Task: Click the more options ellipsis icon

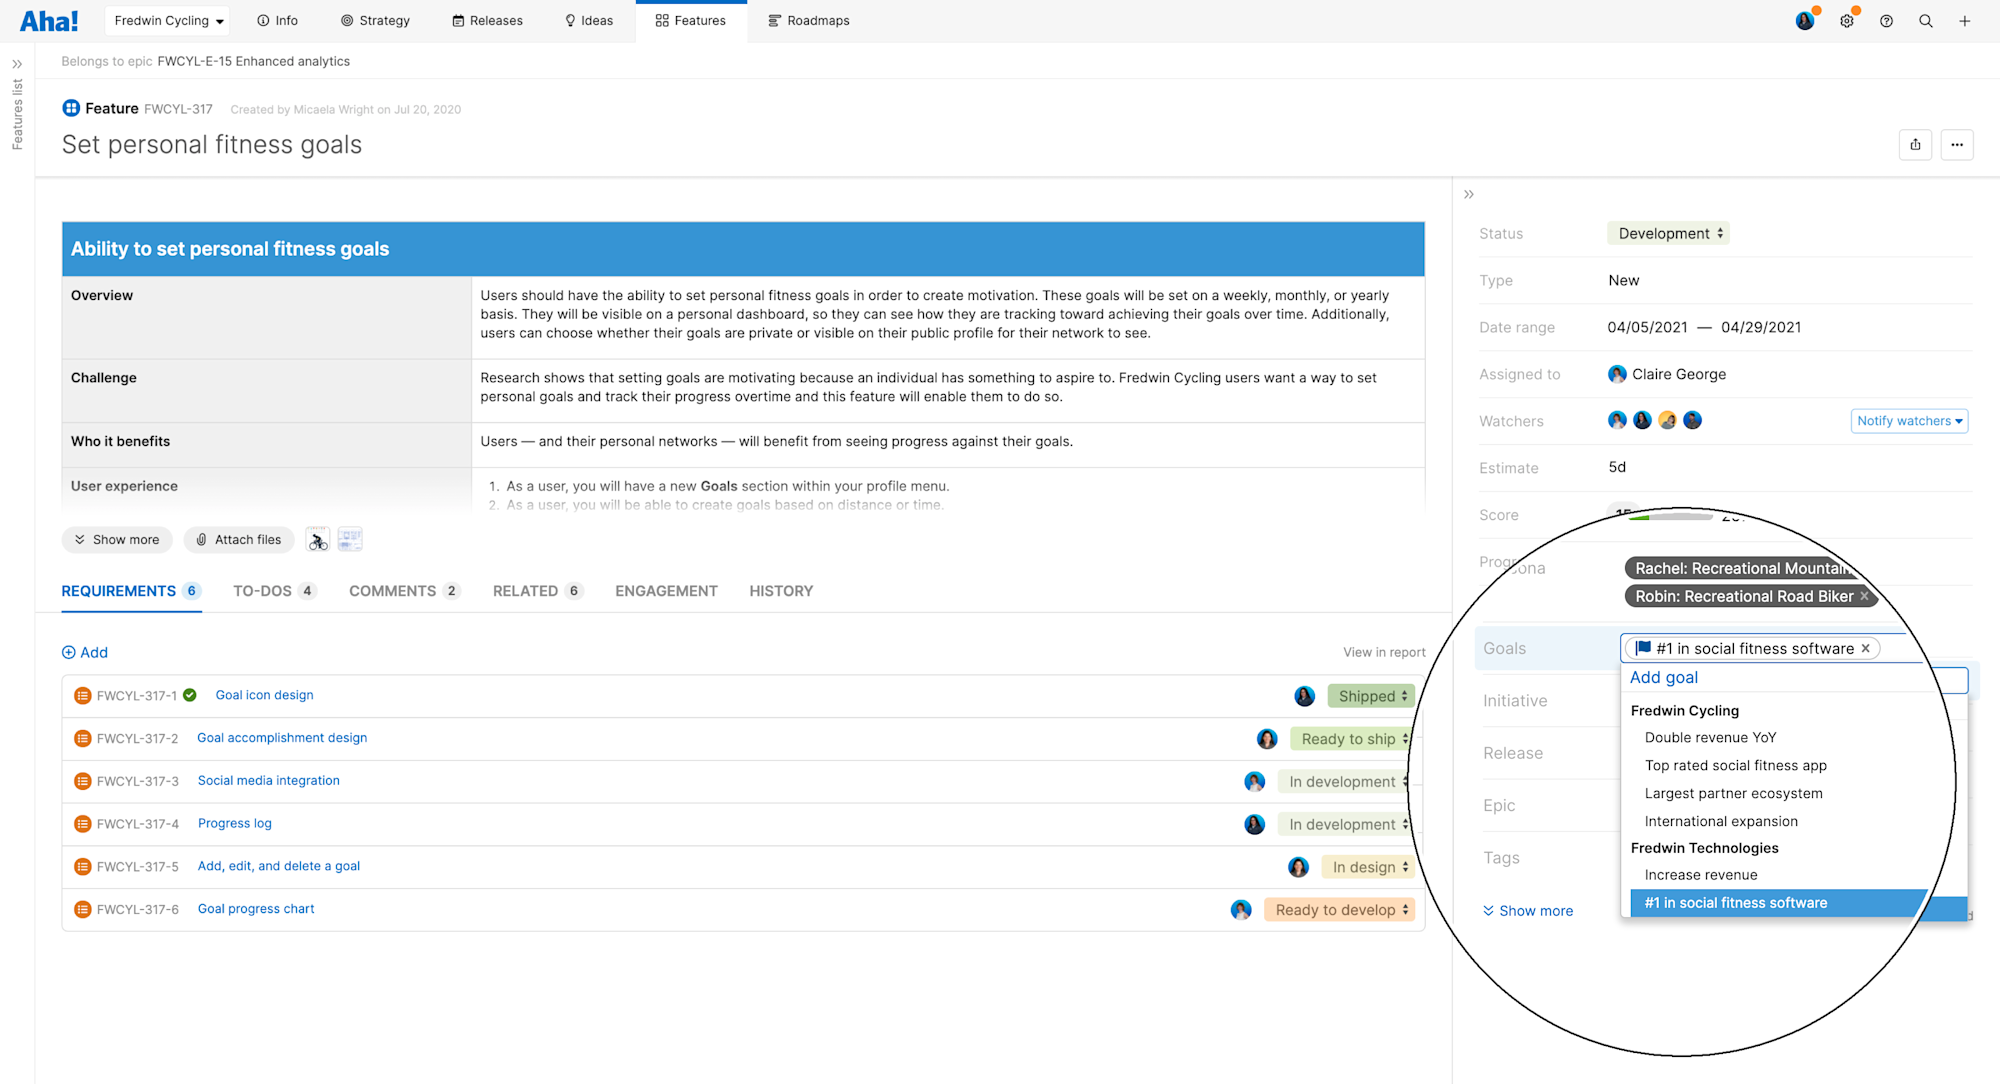Action: pyautogui.click(x=1957, y=144)
